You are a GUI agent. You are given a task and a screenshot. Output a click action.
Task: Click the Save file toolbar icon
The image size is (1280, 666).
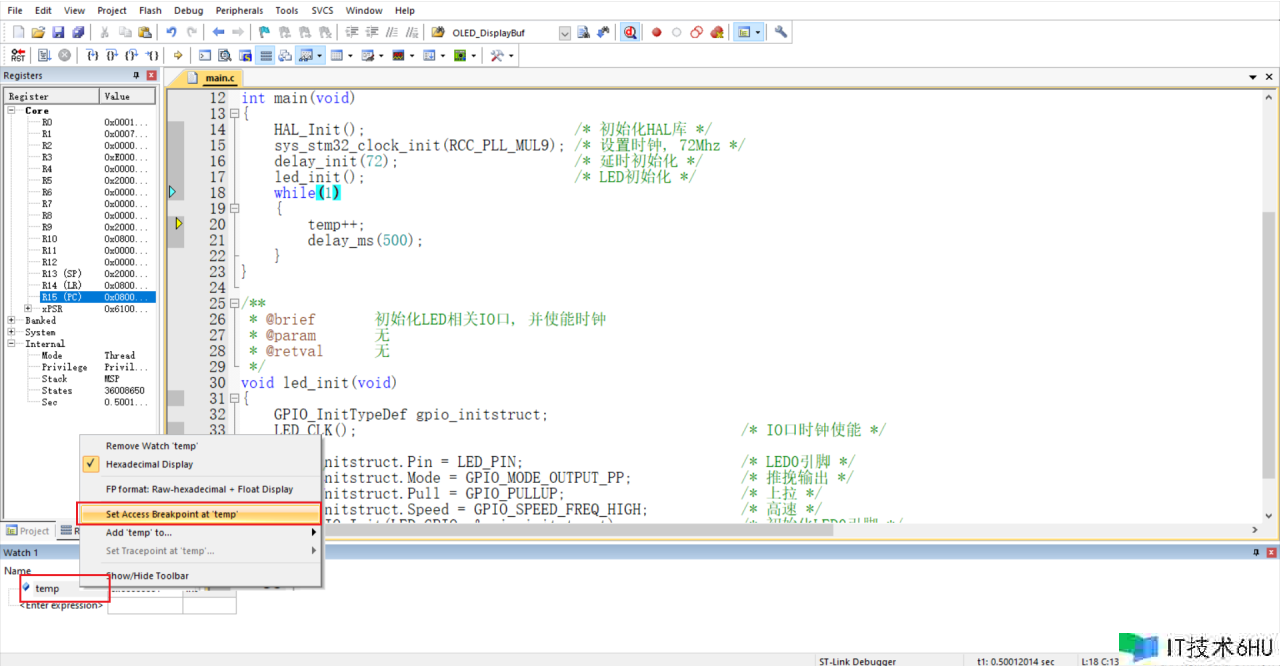tap(58, 32)
